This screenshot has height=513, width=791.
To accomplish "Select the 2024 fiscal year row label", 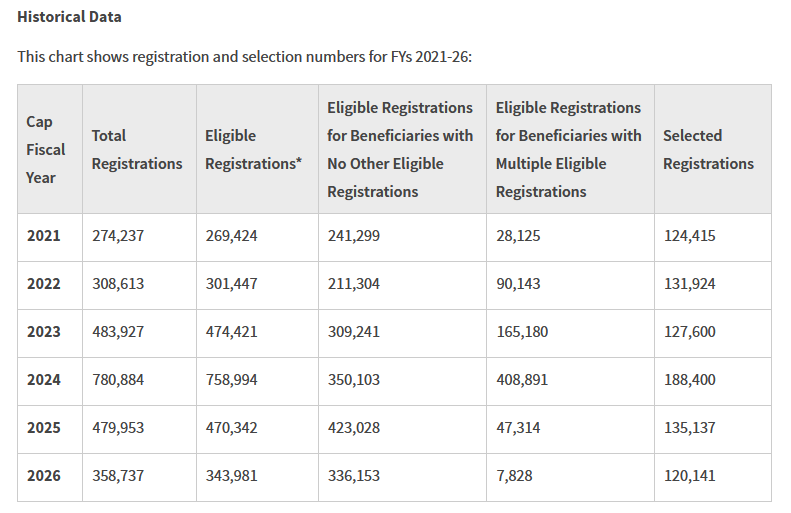I will click(x=44, y=380).
